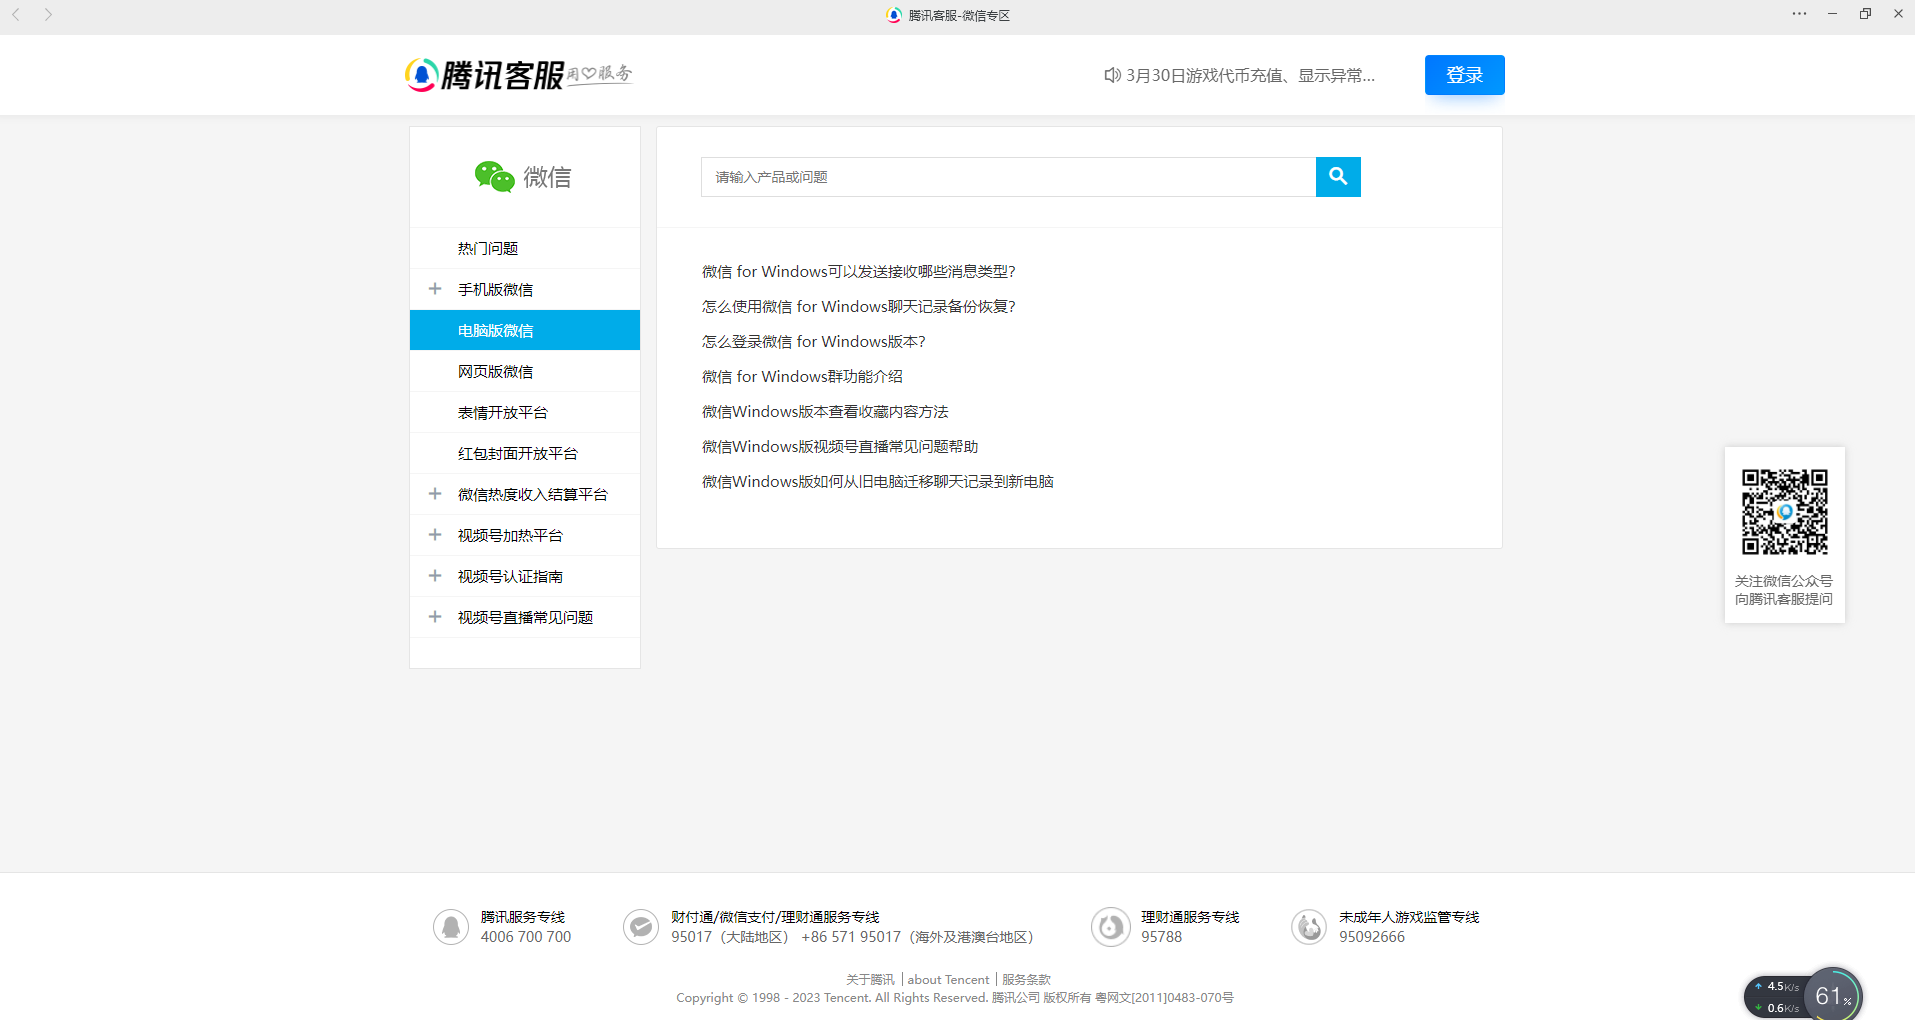The width and height of the screenshot is (1915, 1020).
Task: Open 微信 for Windows可以发送接收哪些消息类型 question
Action: [x=859, y=271]
